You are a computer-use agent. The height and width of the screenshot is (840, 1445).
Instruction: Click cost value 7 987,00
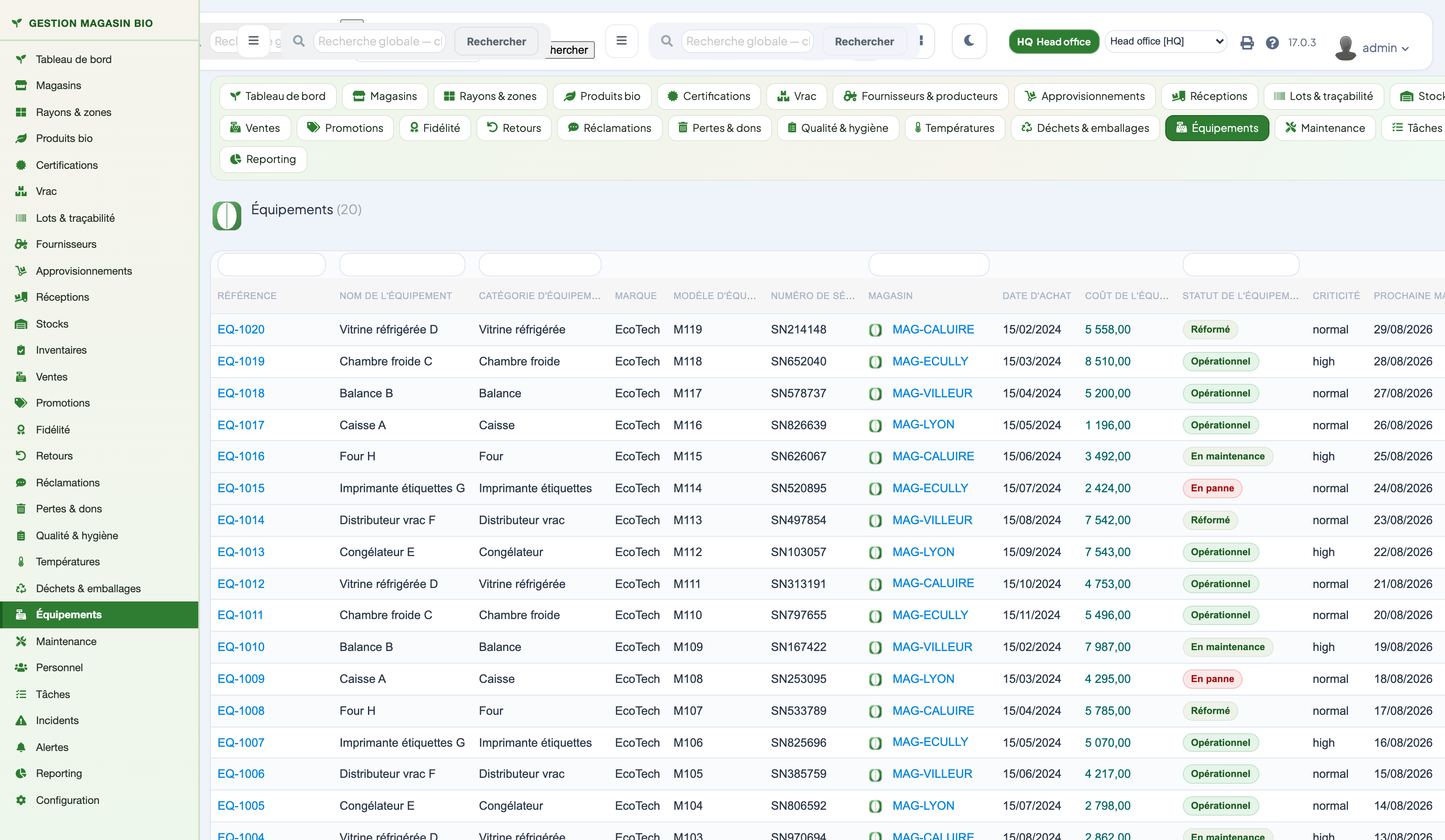click(1108, 647)
